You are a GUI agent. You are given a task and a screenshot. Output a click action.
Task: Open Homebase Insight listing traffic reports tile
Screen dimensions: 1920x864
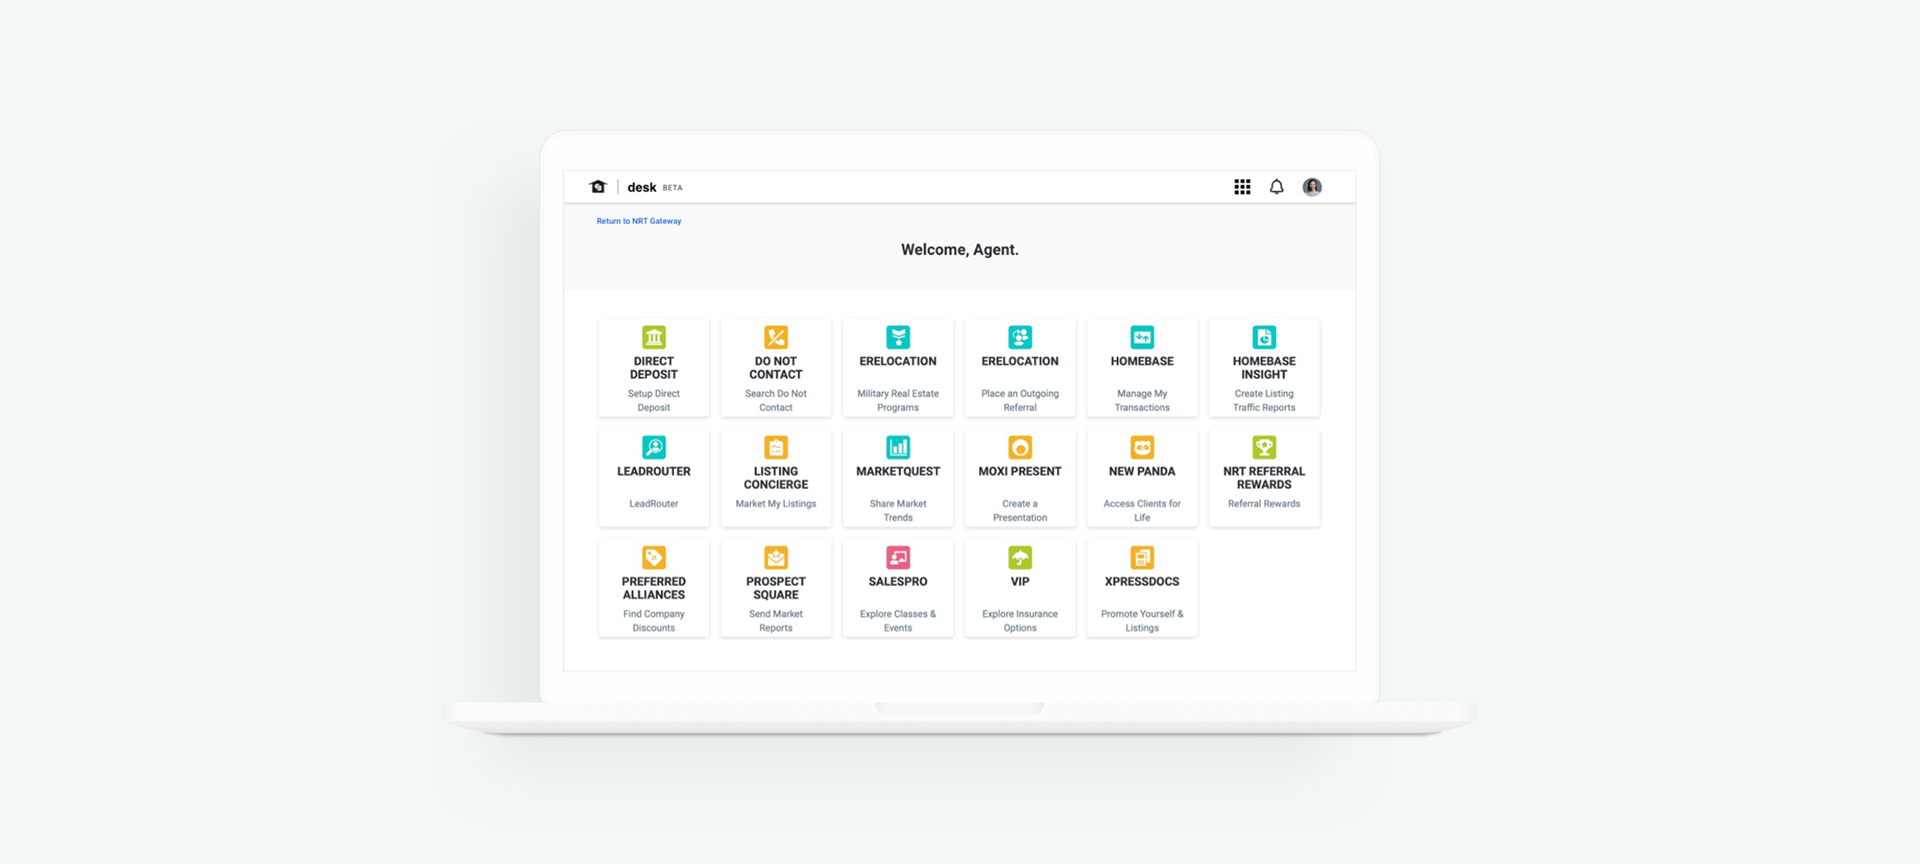[x=1264, y=367]
